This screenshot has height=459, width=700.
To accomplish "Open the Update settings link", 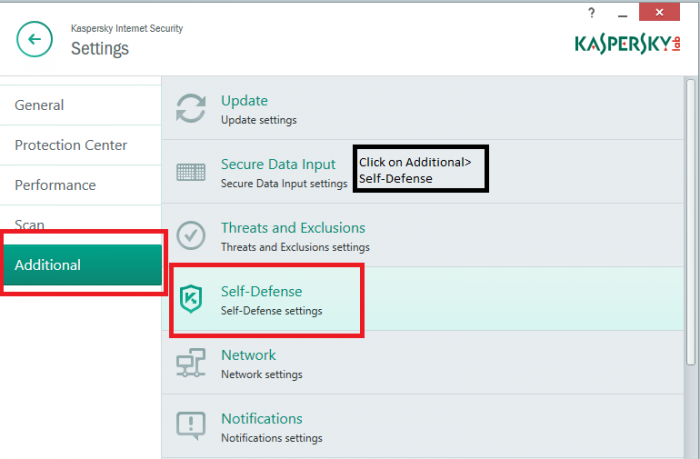I will click(244, 100).
